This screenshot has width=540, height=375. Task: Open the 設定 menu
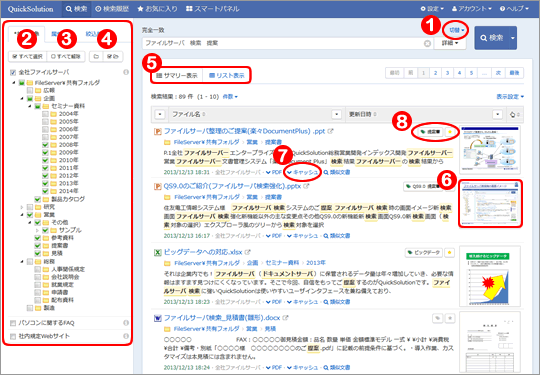pos(432,9)
